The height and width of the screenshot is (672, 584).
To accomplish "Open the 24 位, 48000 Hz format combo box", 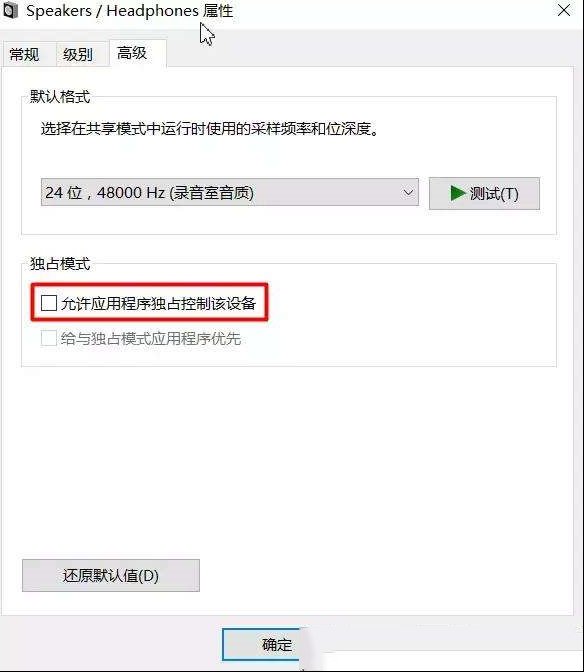I will click(x=230, y=192).
